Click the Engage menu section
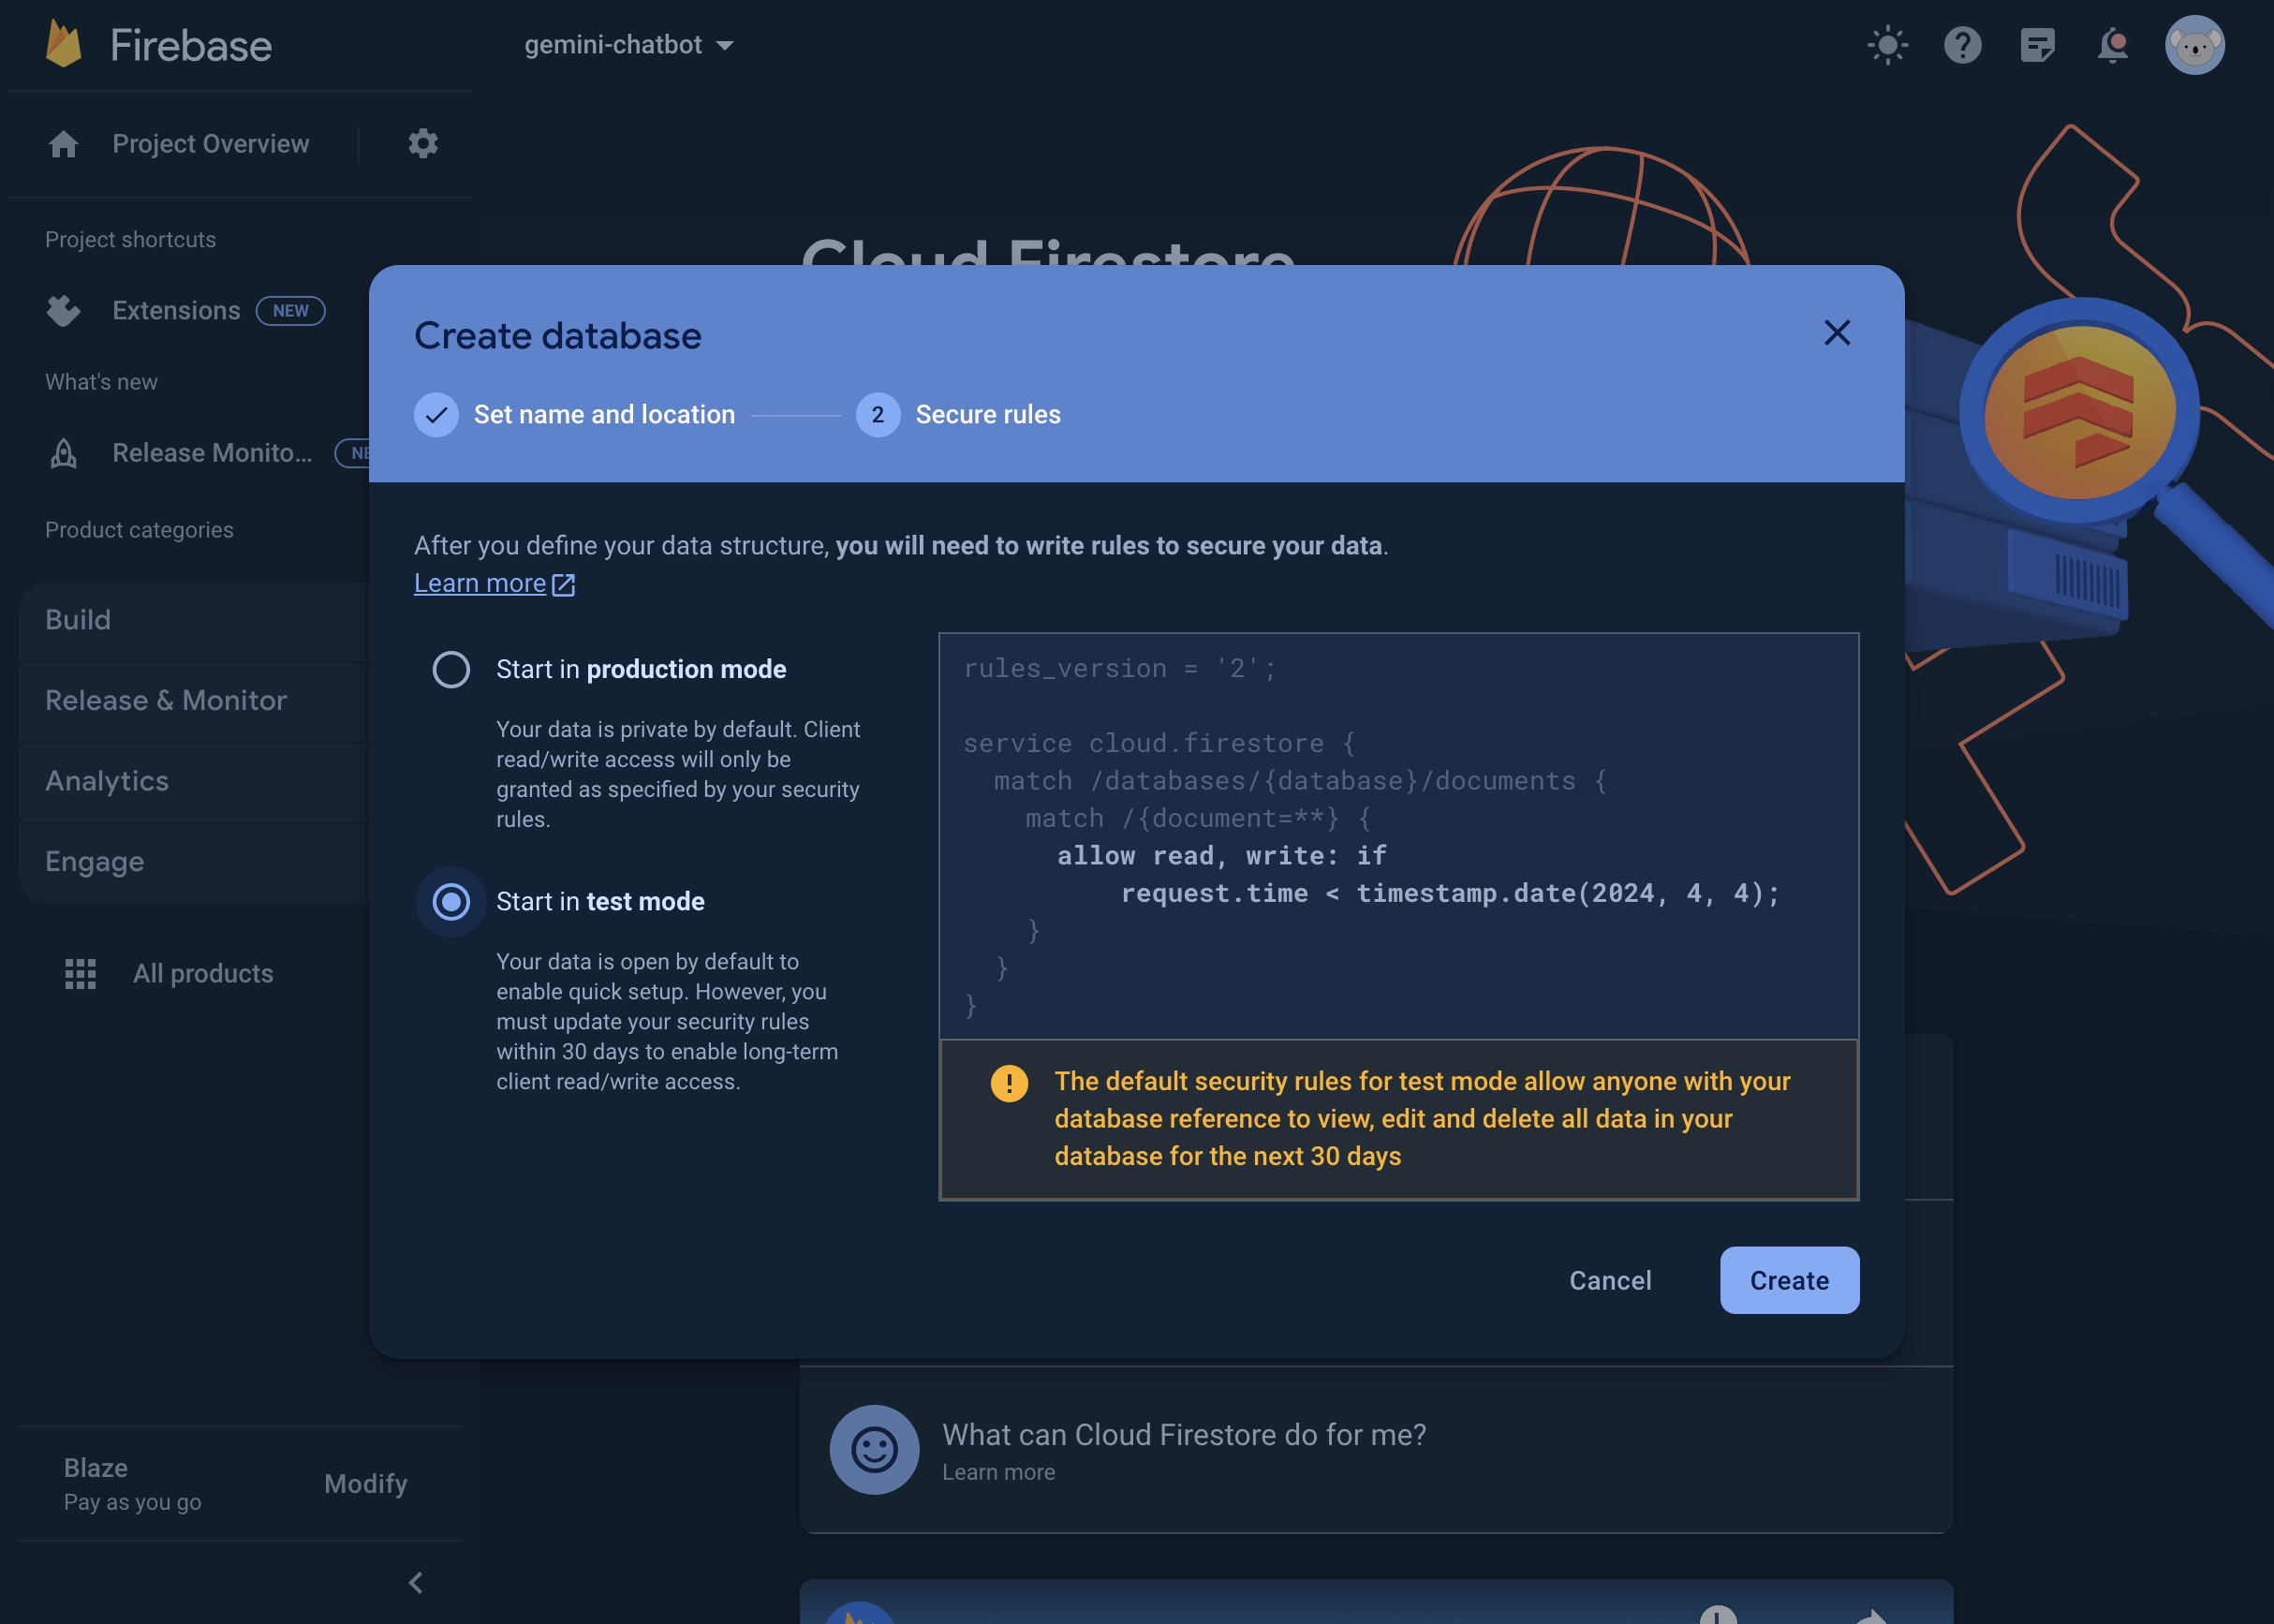This screenshot has width=2274, height=1624. [x=93, y=862]
